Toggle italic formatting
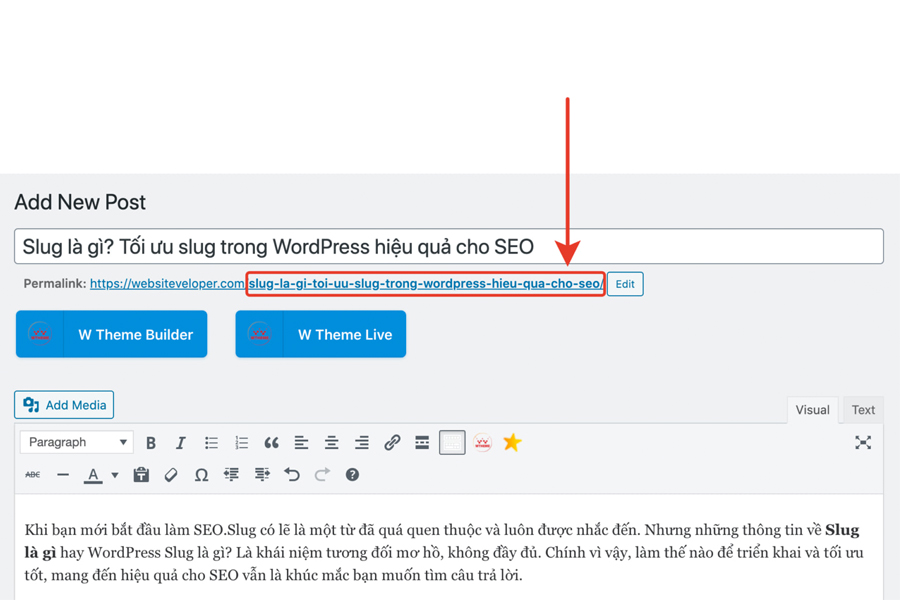This screenshot has width=900, height=600. 181,443
